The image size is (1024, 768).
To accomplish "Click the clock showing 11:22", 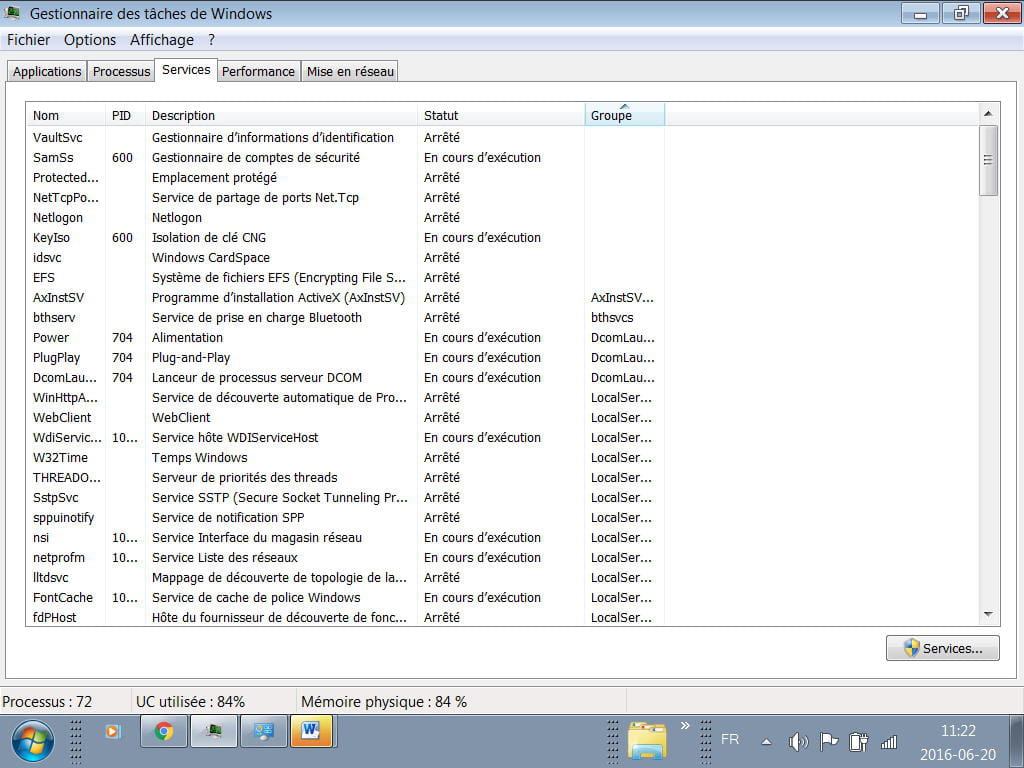I will click(x=958, y=731).
